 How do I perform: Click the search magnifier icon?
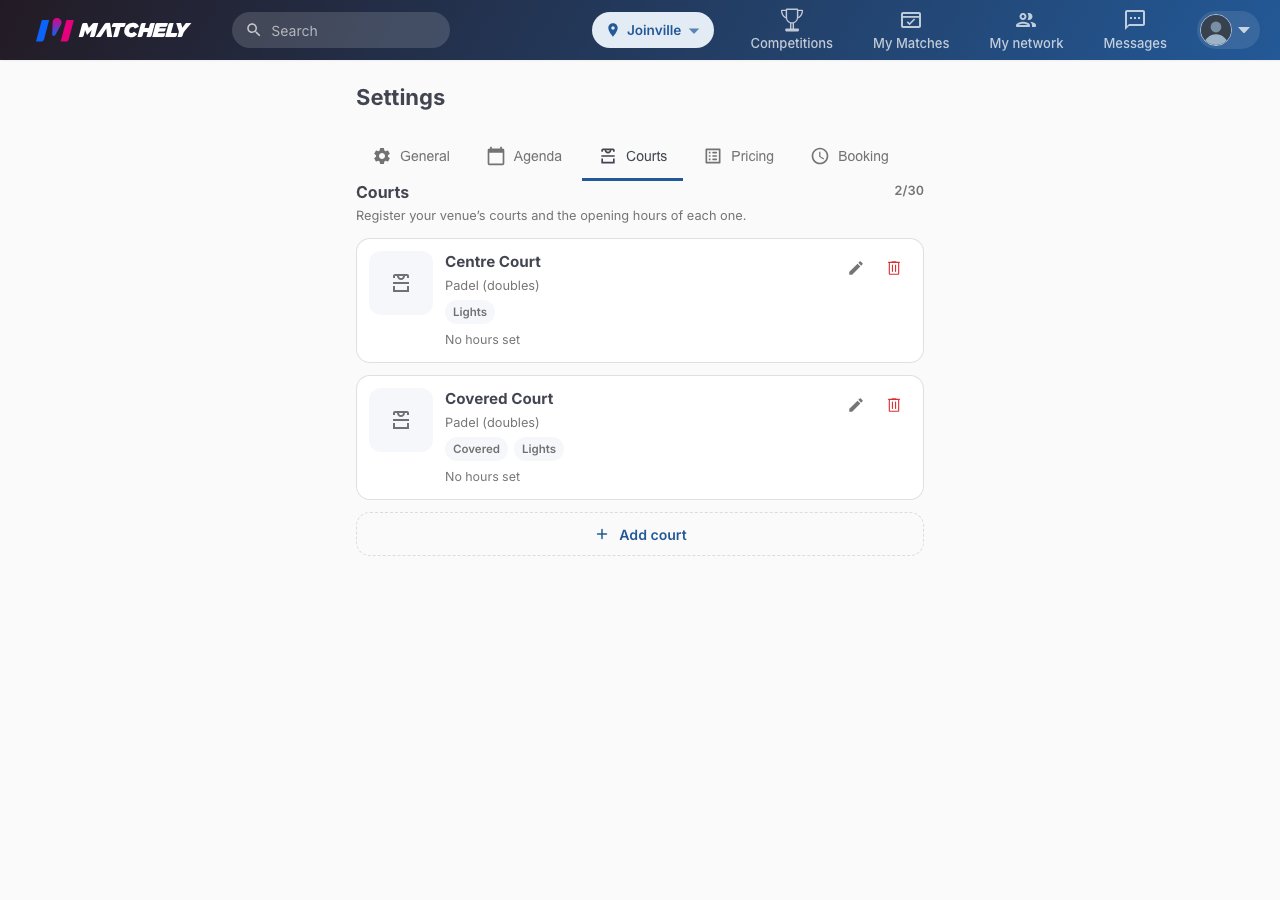[x=254, y=30]
